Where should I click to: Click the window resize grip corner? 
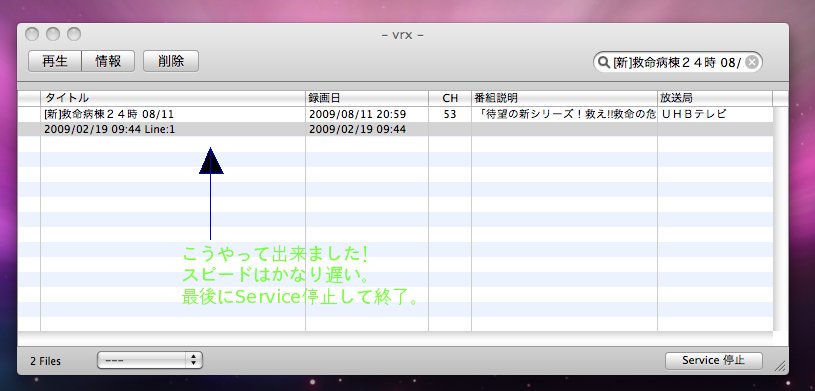pos(781,367)
